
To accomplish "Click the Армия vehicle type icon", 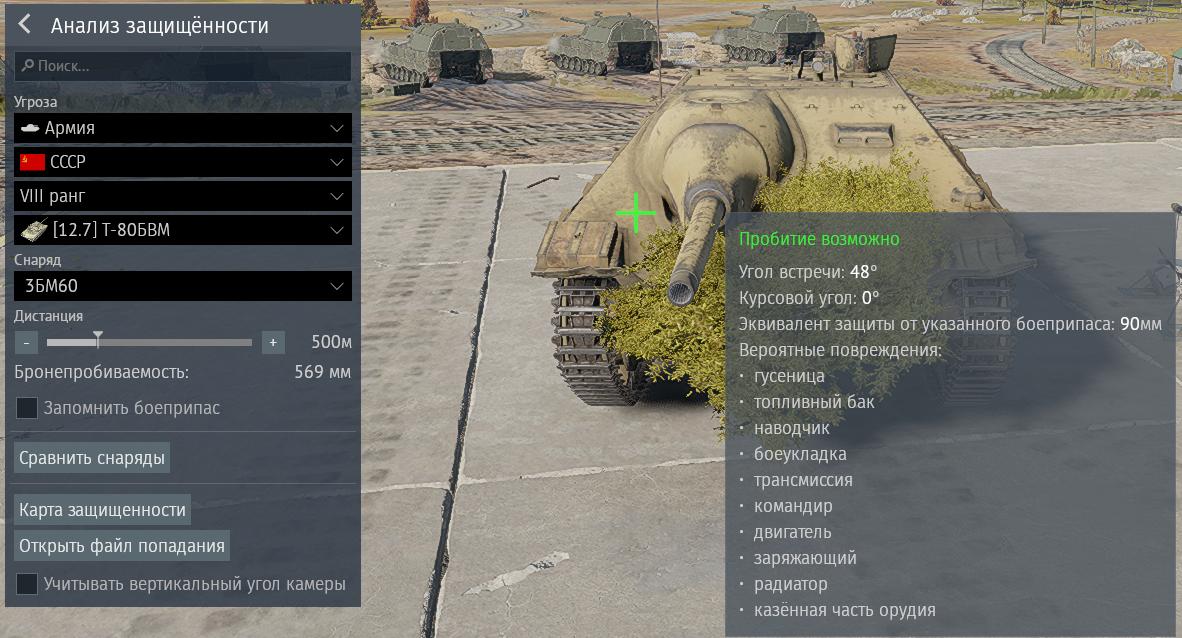I will tap(30, 128).
